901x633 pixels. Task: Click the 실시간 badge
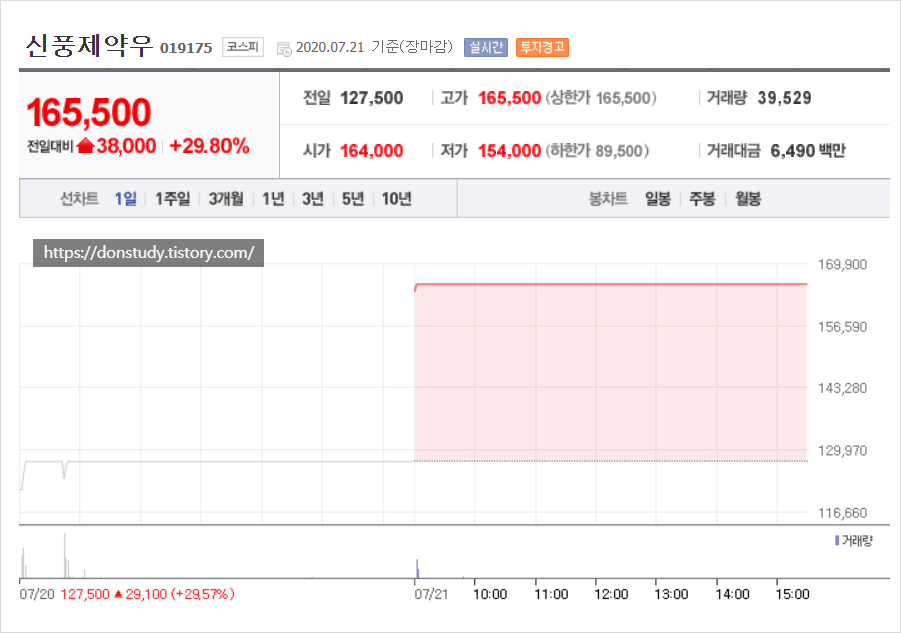[x=486, y=47]
